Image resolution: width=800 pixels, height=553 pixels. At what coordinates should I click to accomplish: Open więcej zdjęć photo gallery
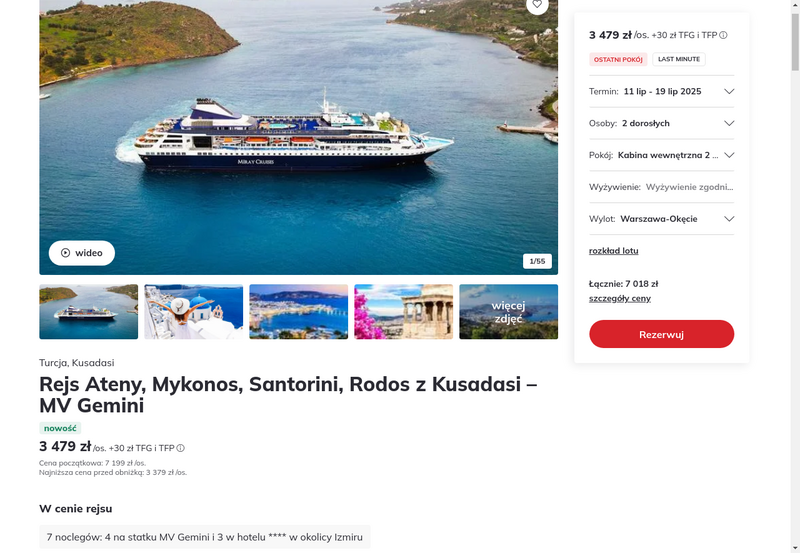point(509,312)
